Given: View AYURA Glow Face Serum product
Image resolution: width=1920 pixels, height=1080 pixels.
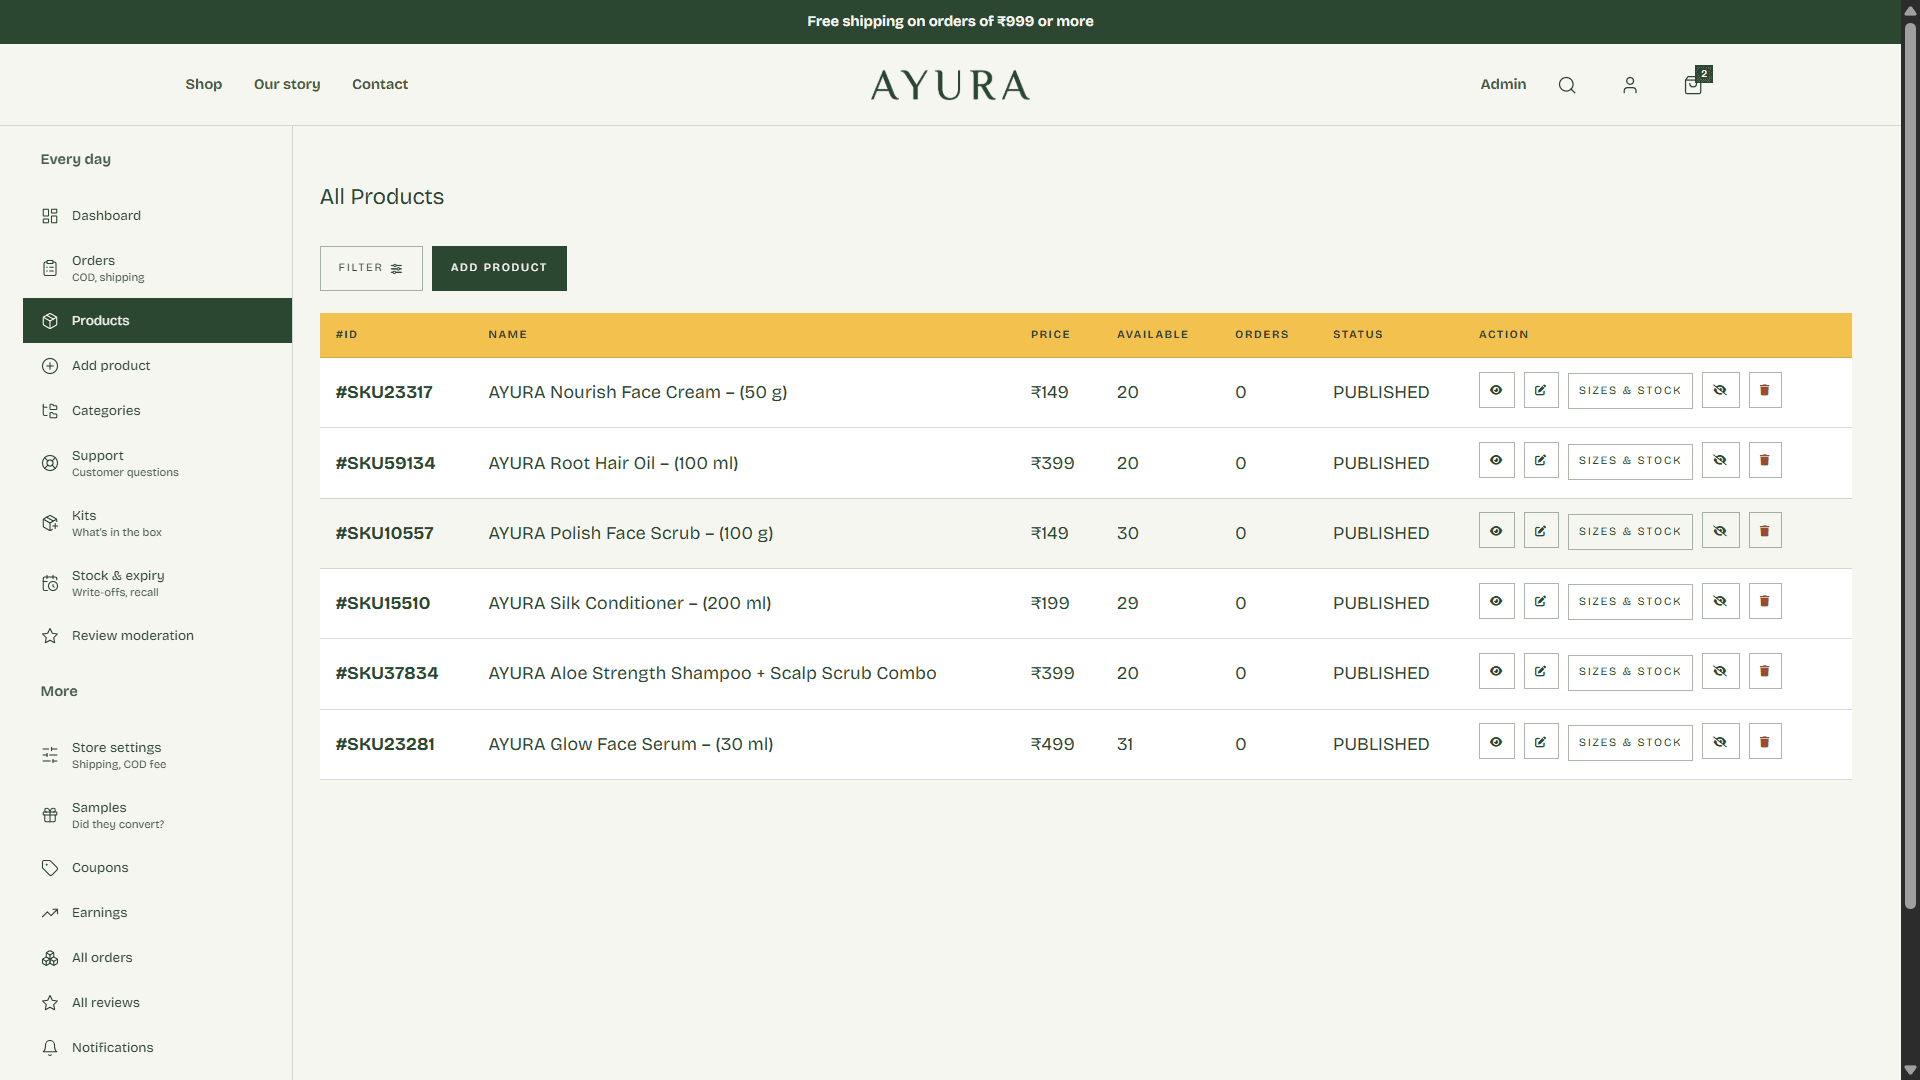Looking at the screenshot, I should coord(1496,742).
